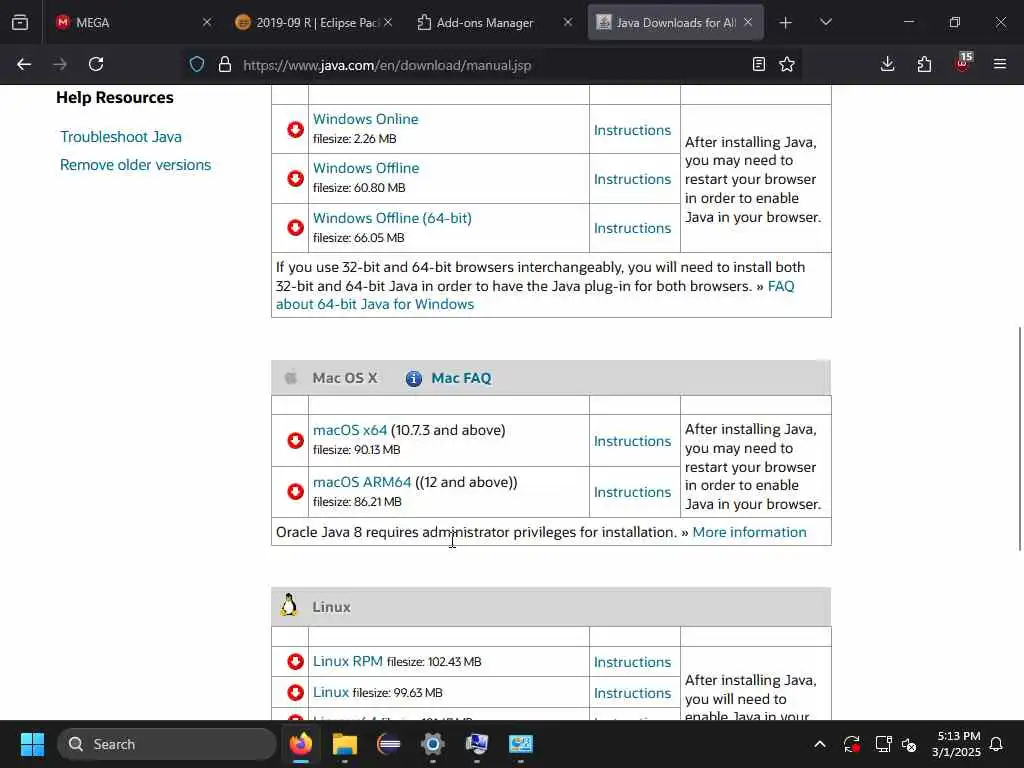Viewport: 1024px width, 768px height.
Task: Open the Mac FAQ link
Action: click(x=461, y=378)
